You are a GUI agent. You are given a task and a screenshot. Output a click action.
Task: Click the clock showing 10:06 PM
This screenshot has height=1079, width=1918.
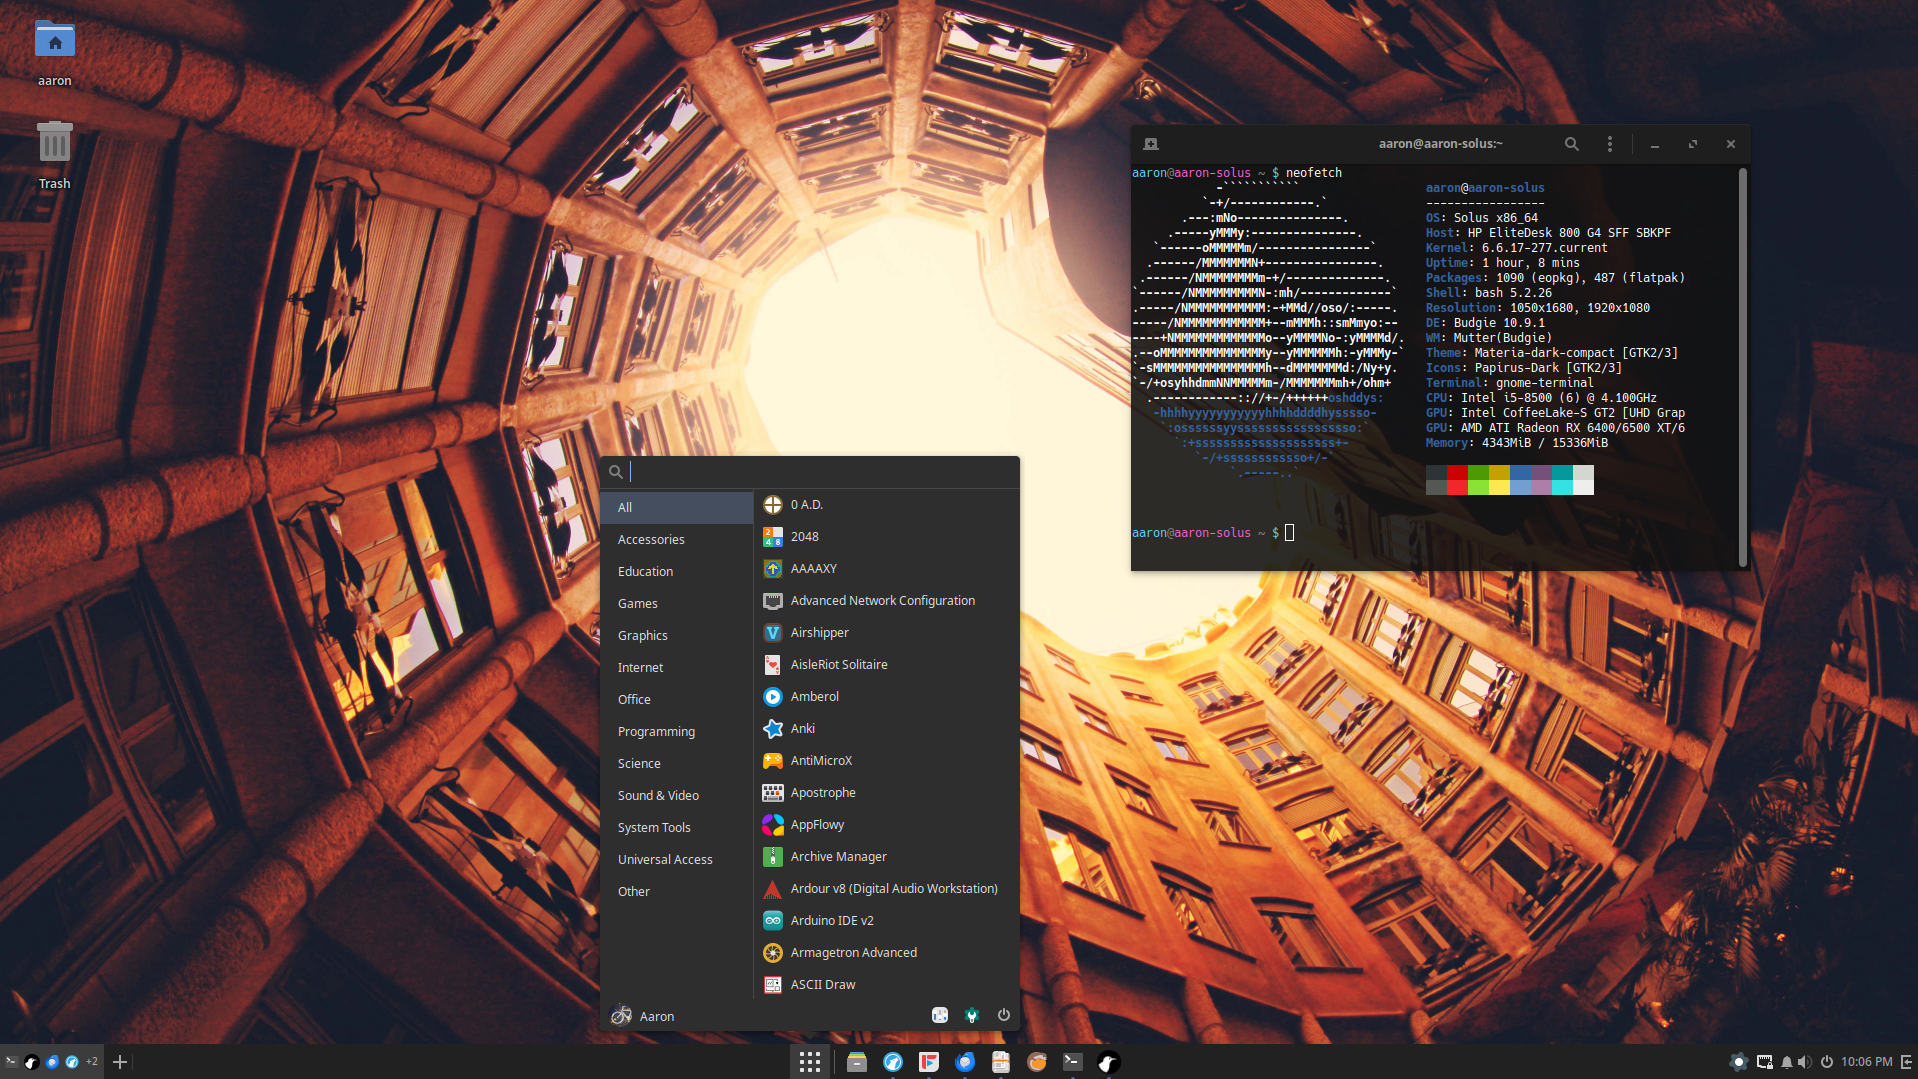pyautogui.click(x=1867, y=1062)
